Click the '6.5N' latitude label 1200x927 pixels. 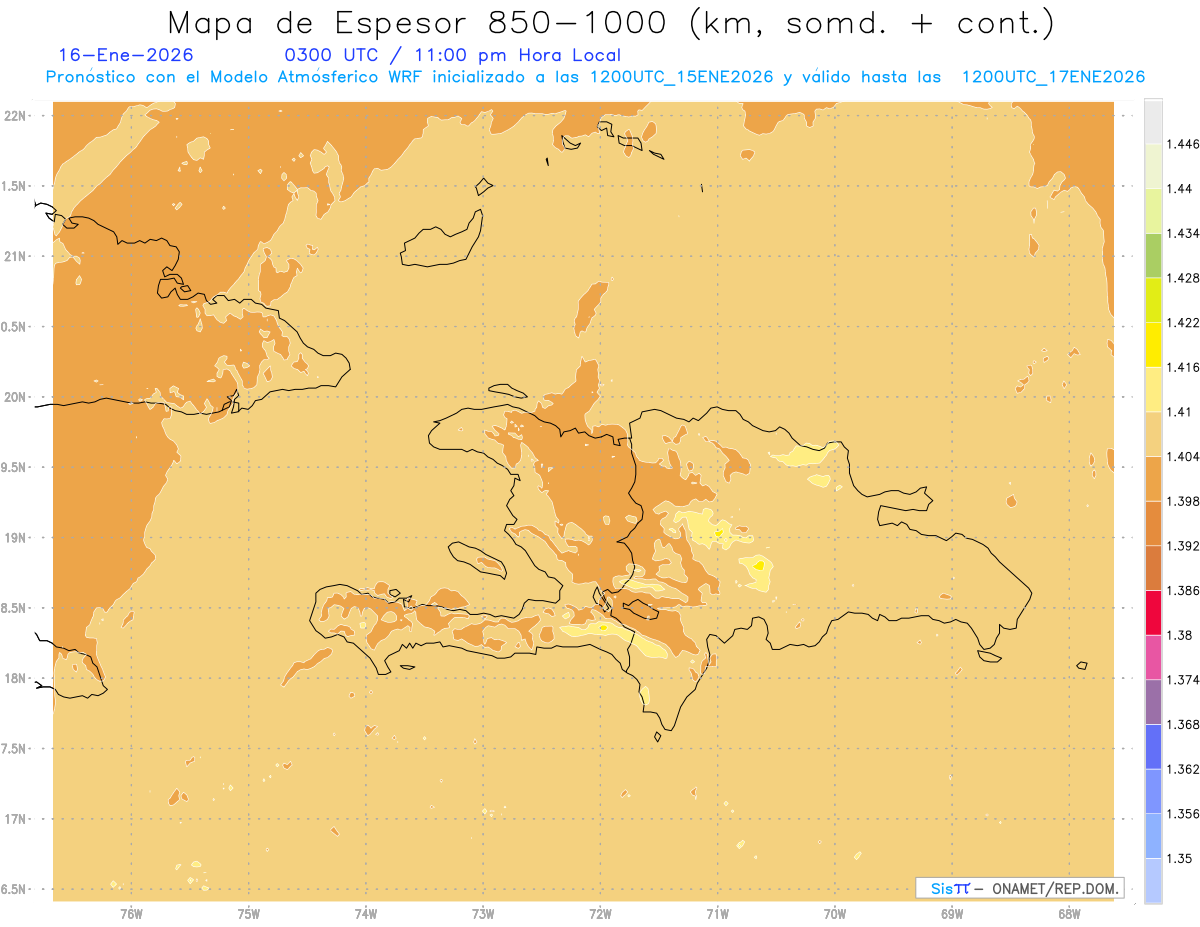coord(15,890)
